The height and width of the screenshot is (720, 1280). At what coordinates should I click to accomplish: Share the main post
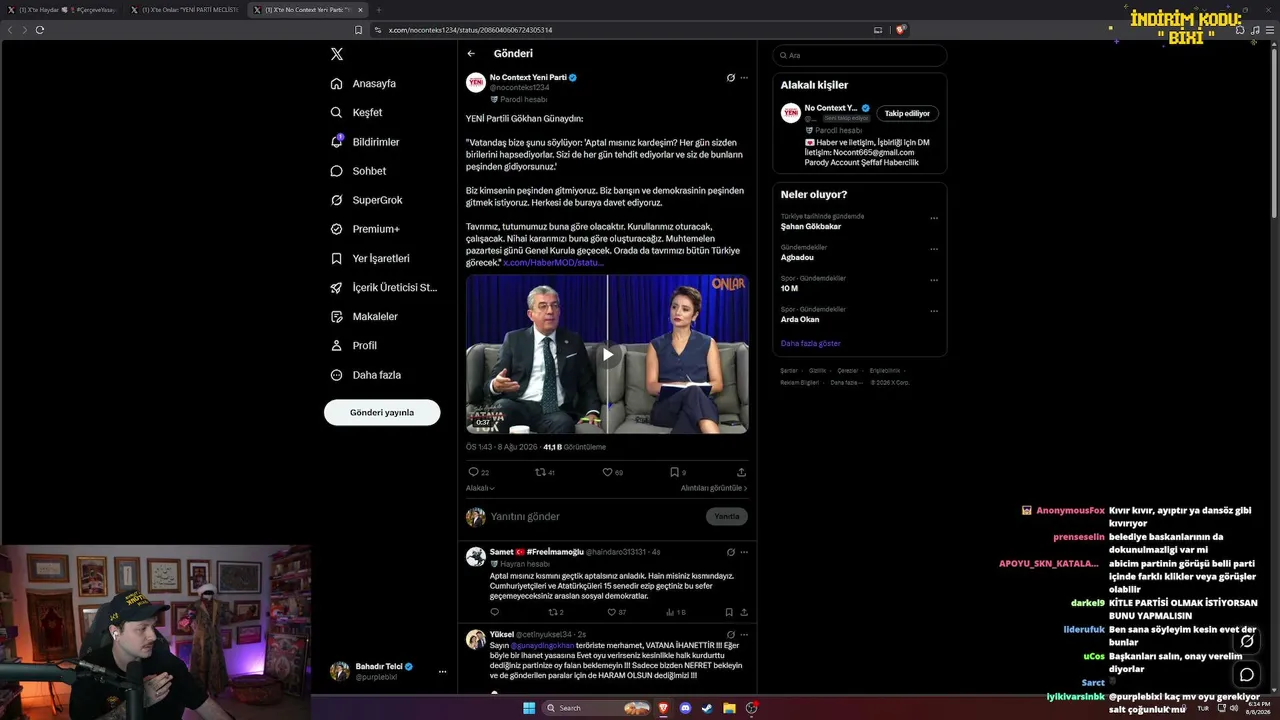(741, 472)
